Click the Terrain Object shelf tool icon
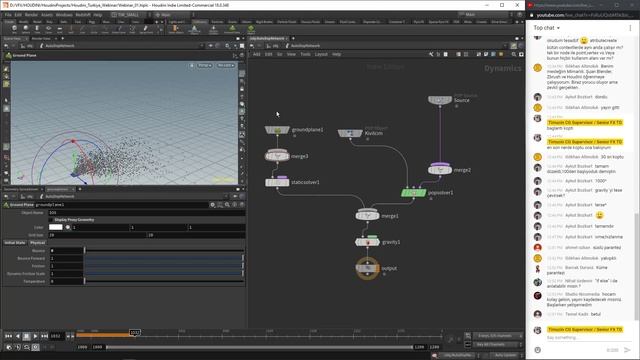 click(251, 29)
